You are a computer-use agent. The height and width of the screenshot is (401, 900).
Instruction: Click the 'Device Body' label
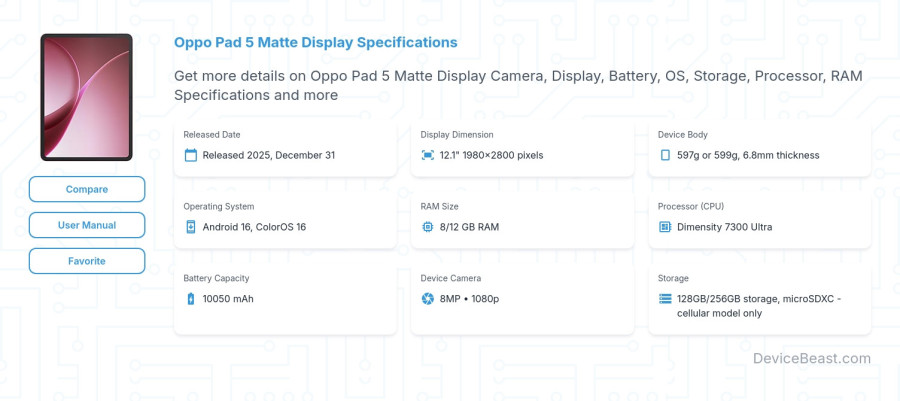(x=682, y=135)
